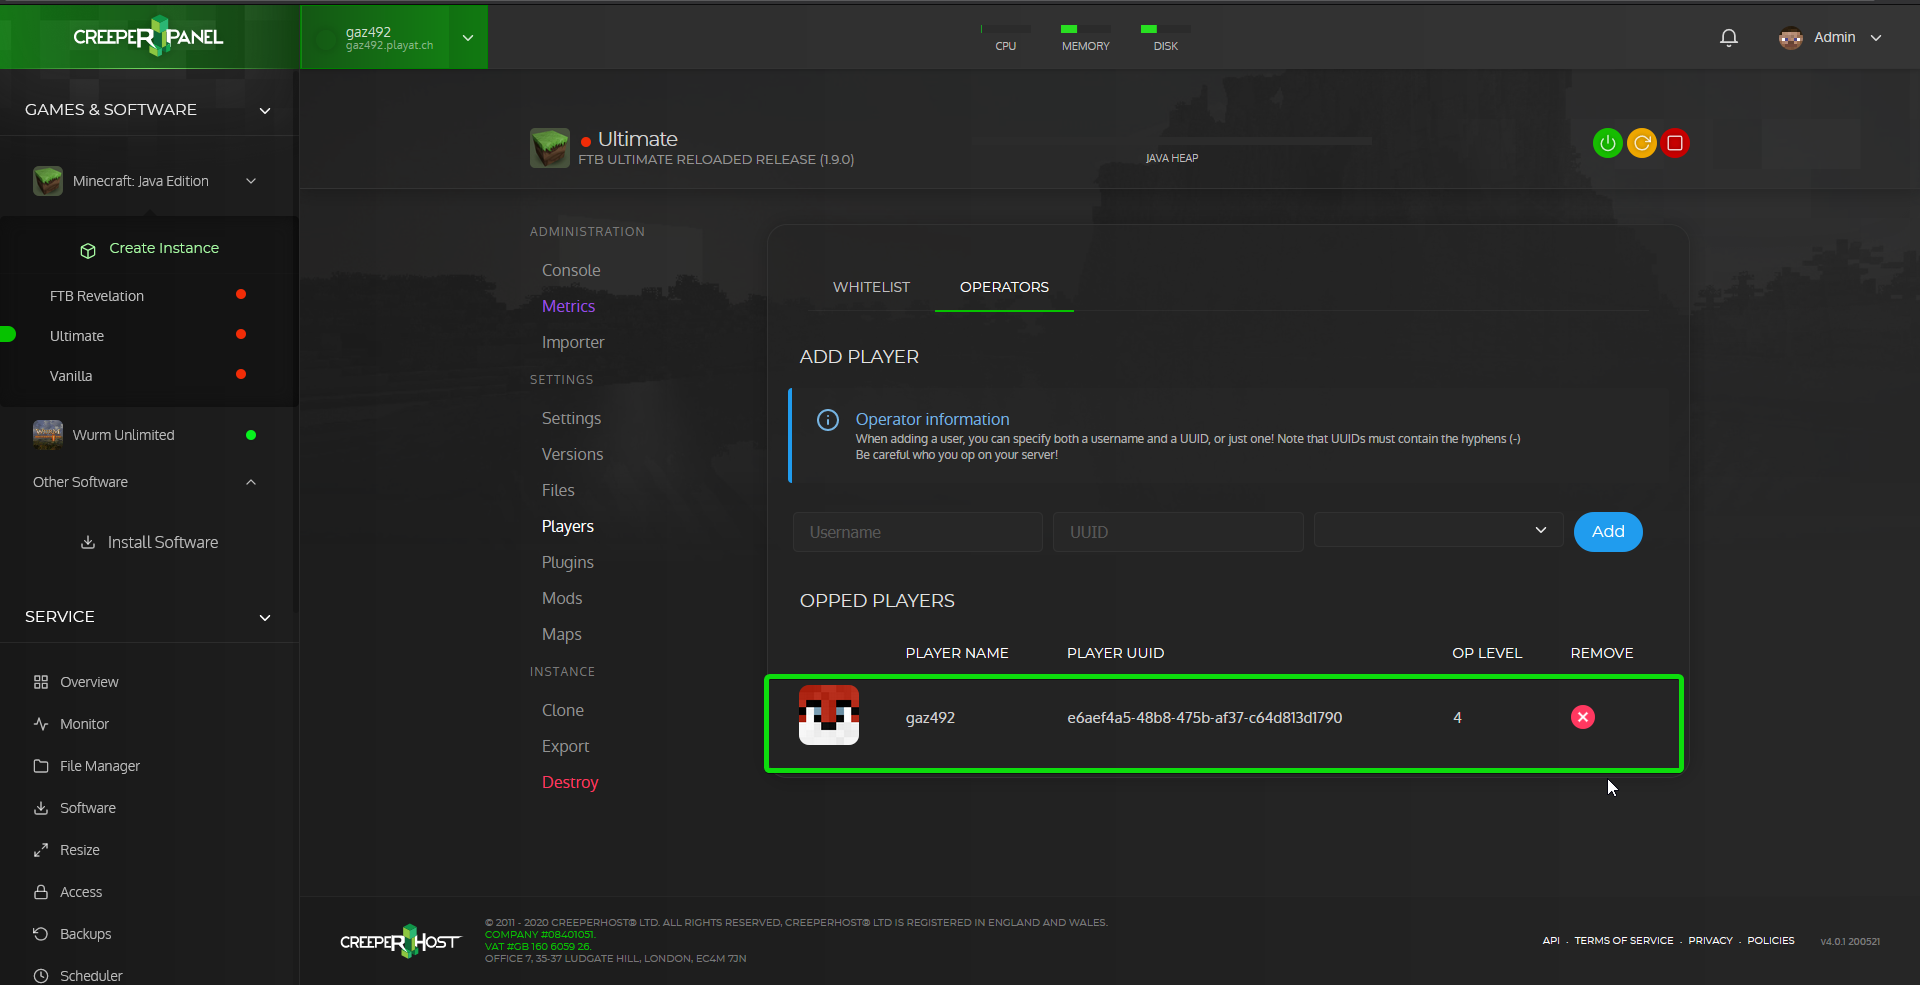This screenshot has height=985, width=1920.
Task: Open the Maps page
Action: pyautogui.click(x=561, y=634)
